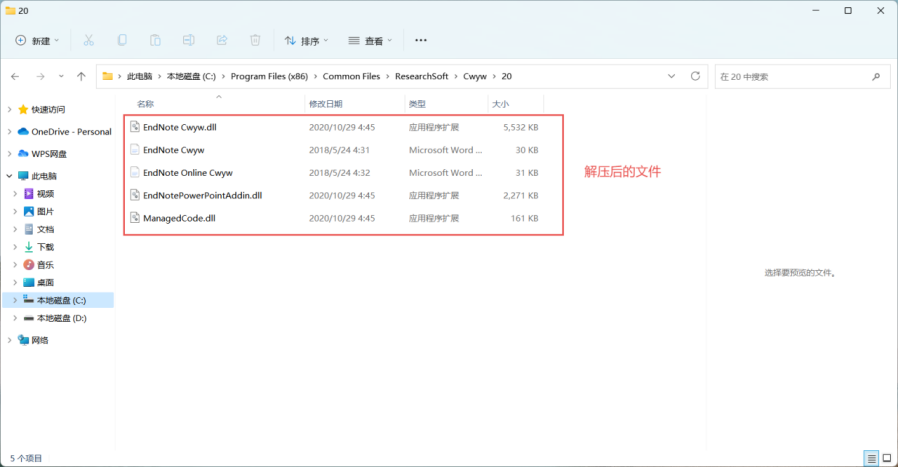The width and height of the screenshot is (898, 467).
Task: Switch to large icons view in status bar
Action: [887, 458]
